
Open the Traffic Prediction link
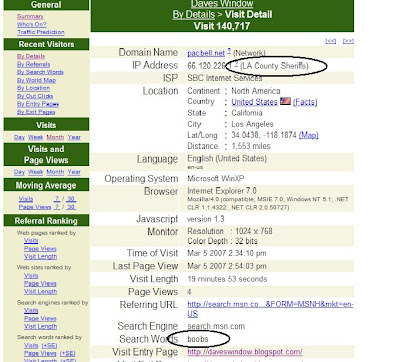coord(41,32)
